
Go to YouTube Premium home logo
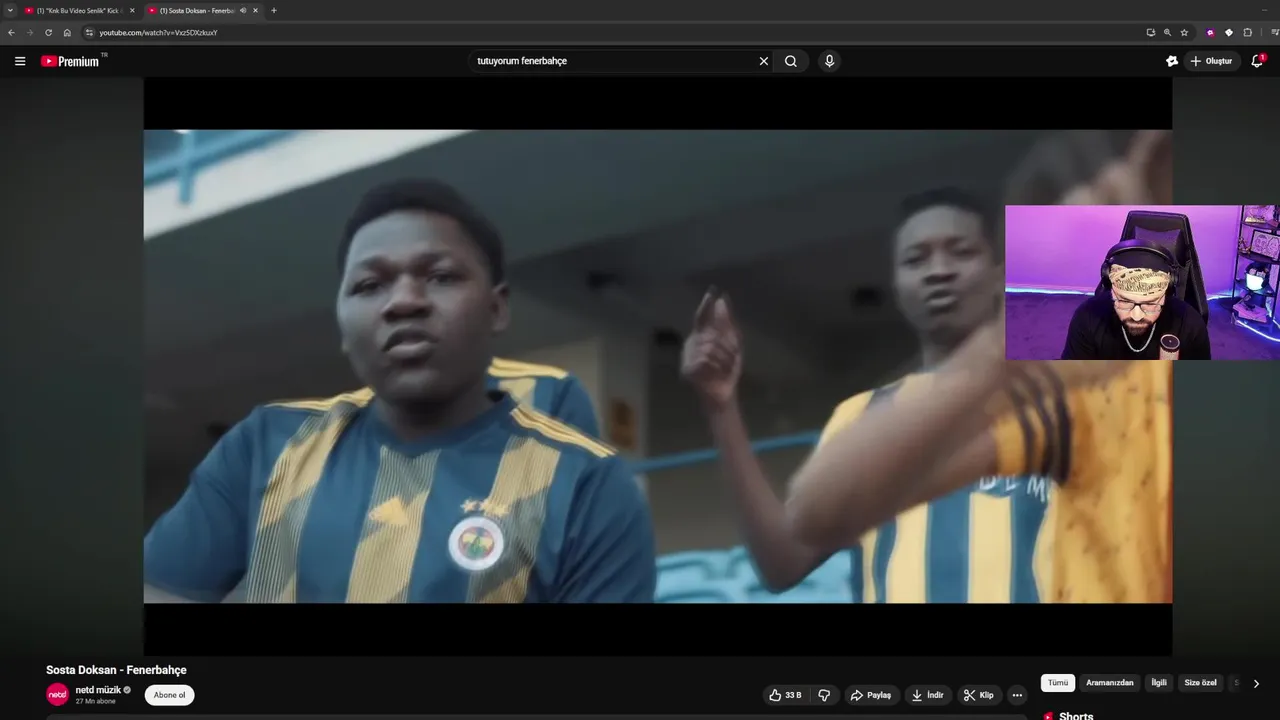72,61
